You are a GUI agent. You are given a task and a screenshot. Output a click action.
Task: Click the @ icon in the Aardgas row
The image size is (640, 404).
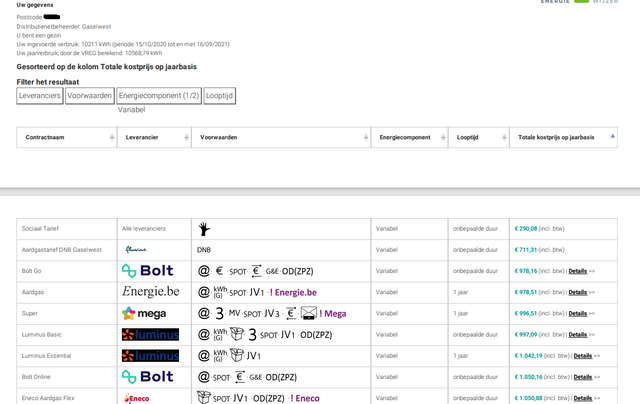pyautogui.click(x=204, y=292)
